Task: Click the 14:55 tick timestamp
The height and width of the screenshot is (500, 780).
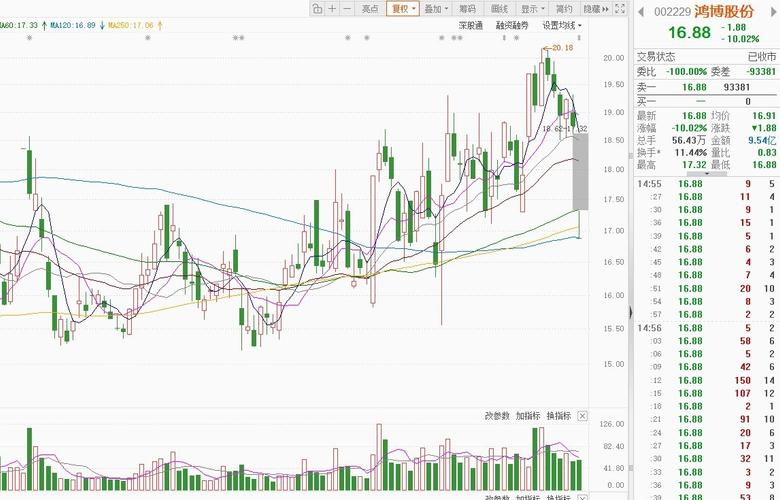Action: [x=649, y=184]
